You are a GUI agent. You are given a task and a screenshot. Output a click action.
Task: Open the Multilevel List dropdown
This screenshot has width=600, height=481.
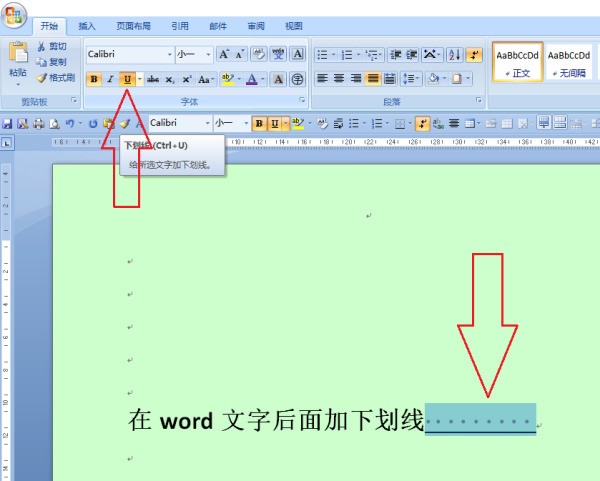373,55
